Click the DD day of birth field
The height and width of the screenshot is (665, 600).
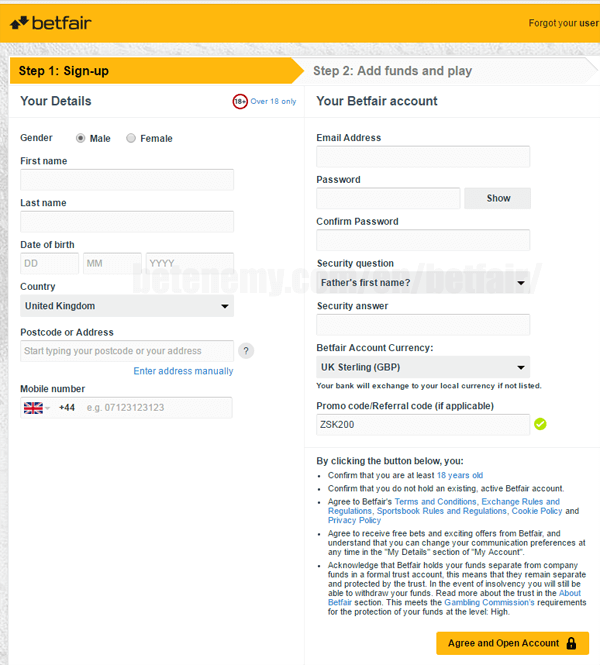[49, 263]
